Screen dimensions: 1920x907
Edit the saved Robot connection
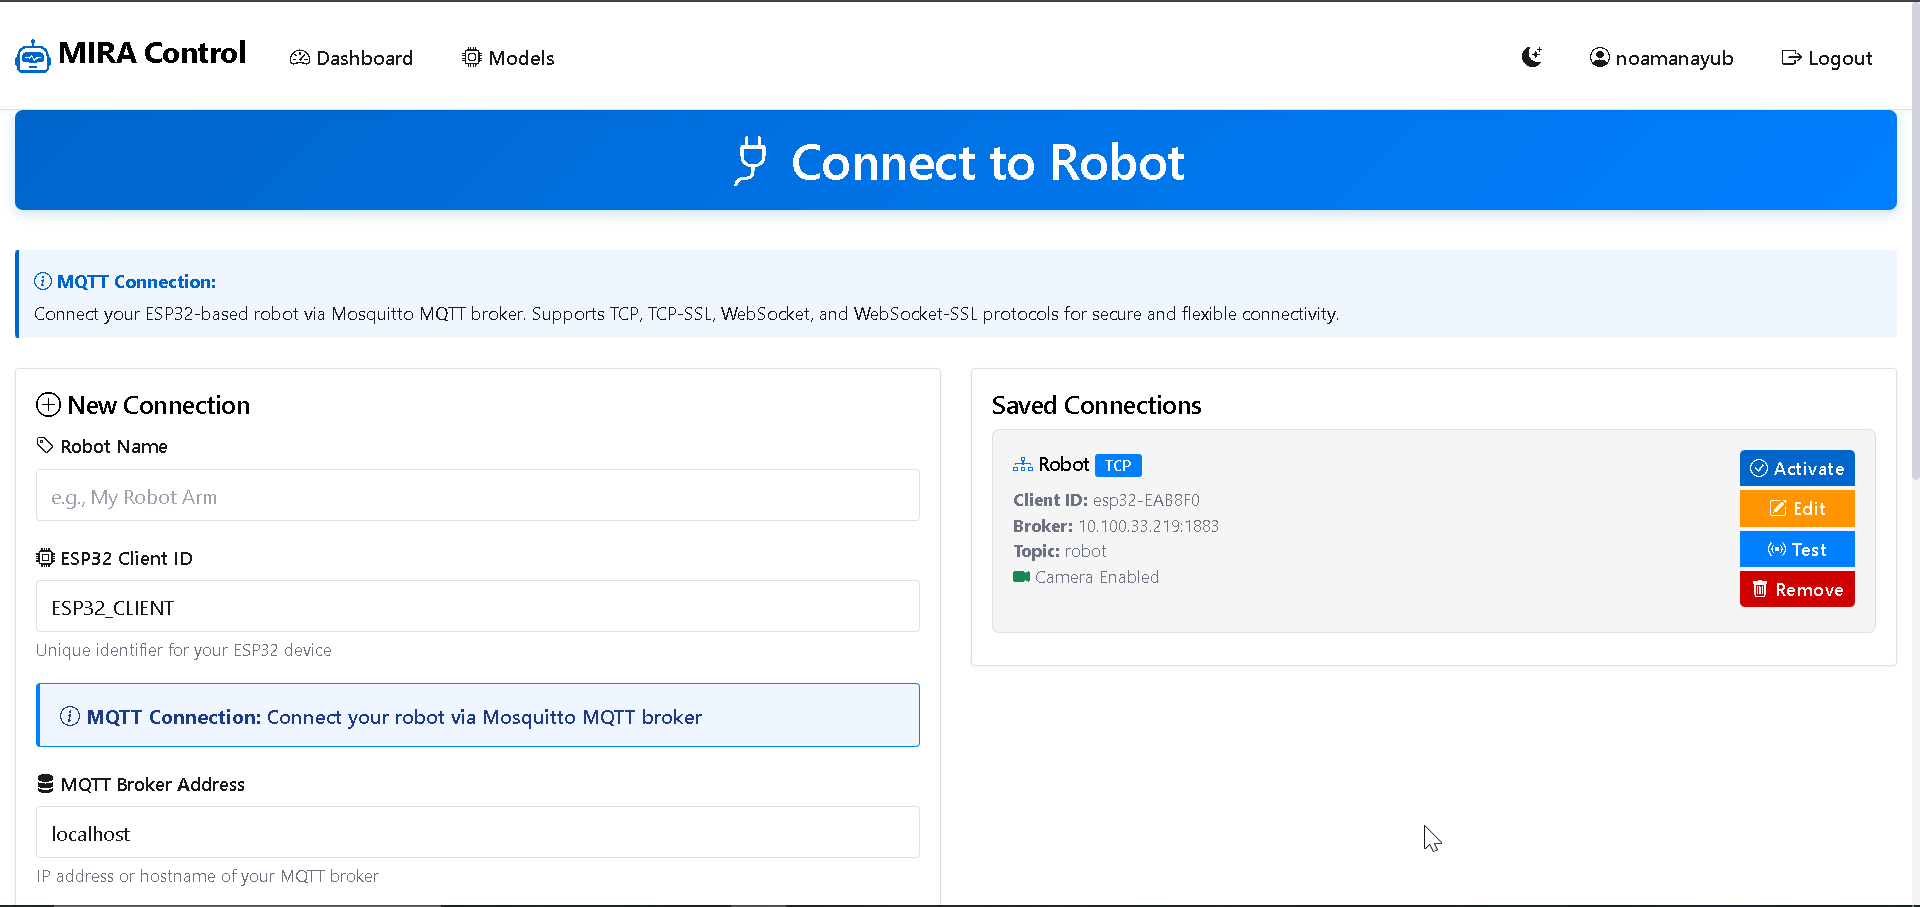tap(1797, 508)
